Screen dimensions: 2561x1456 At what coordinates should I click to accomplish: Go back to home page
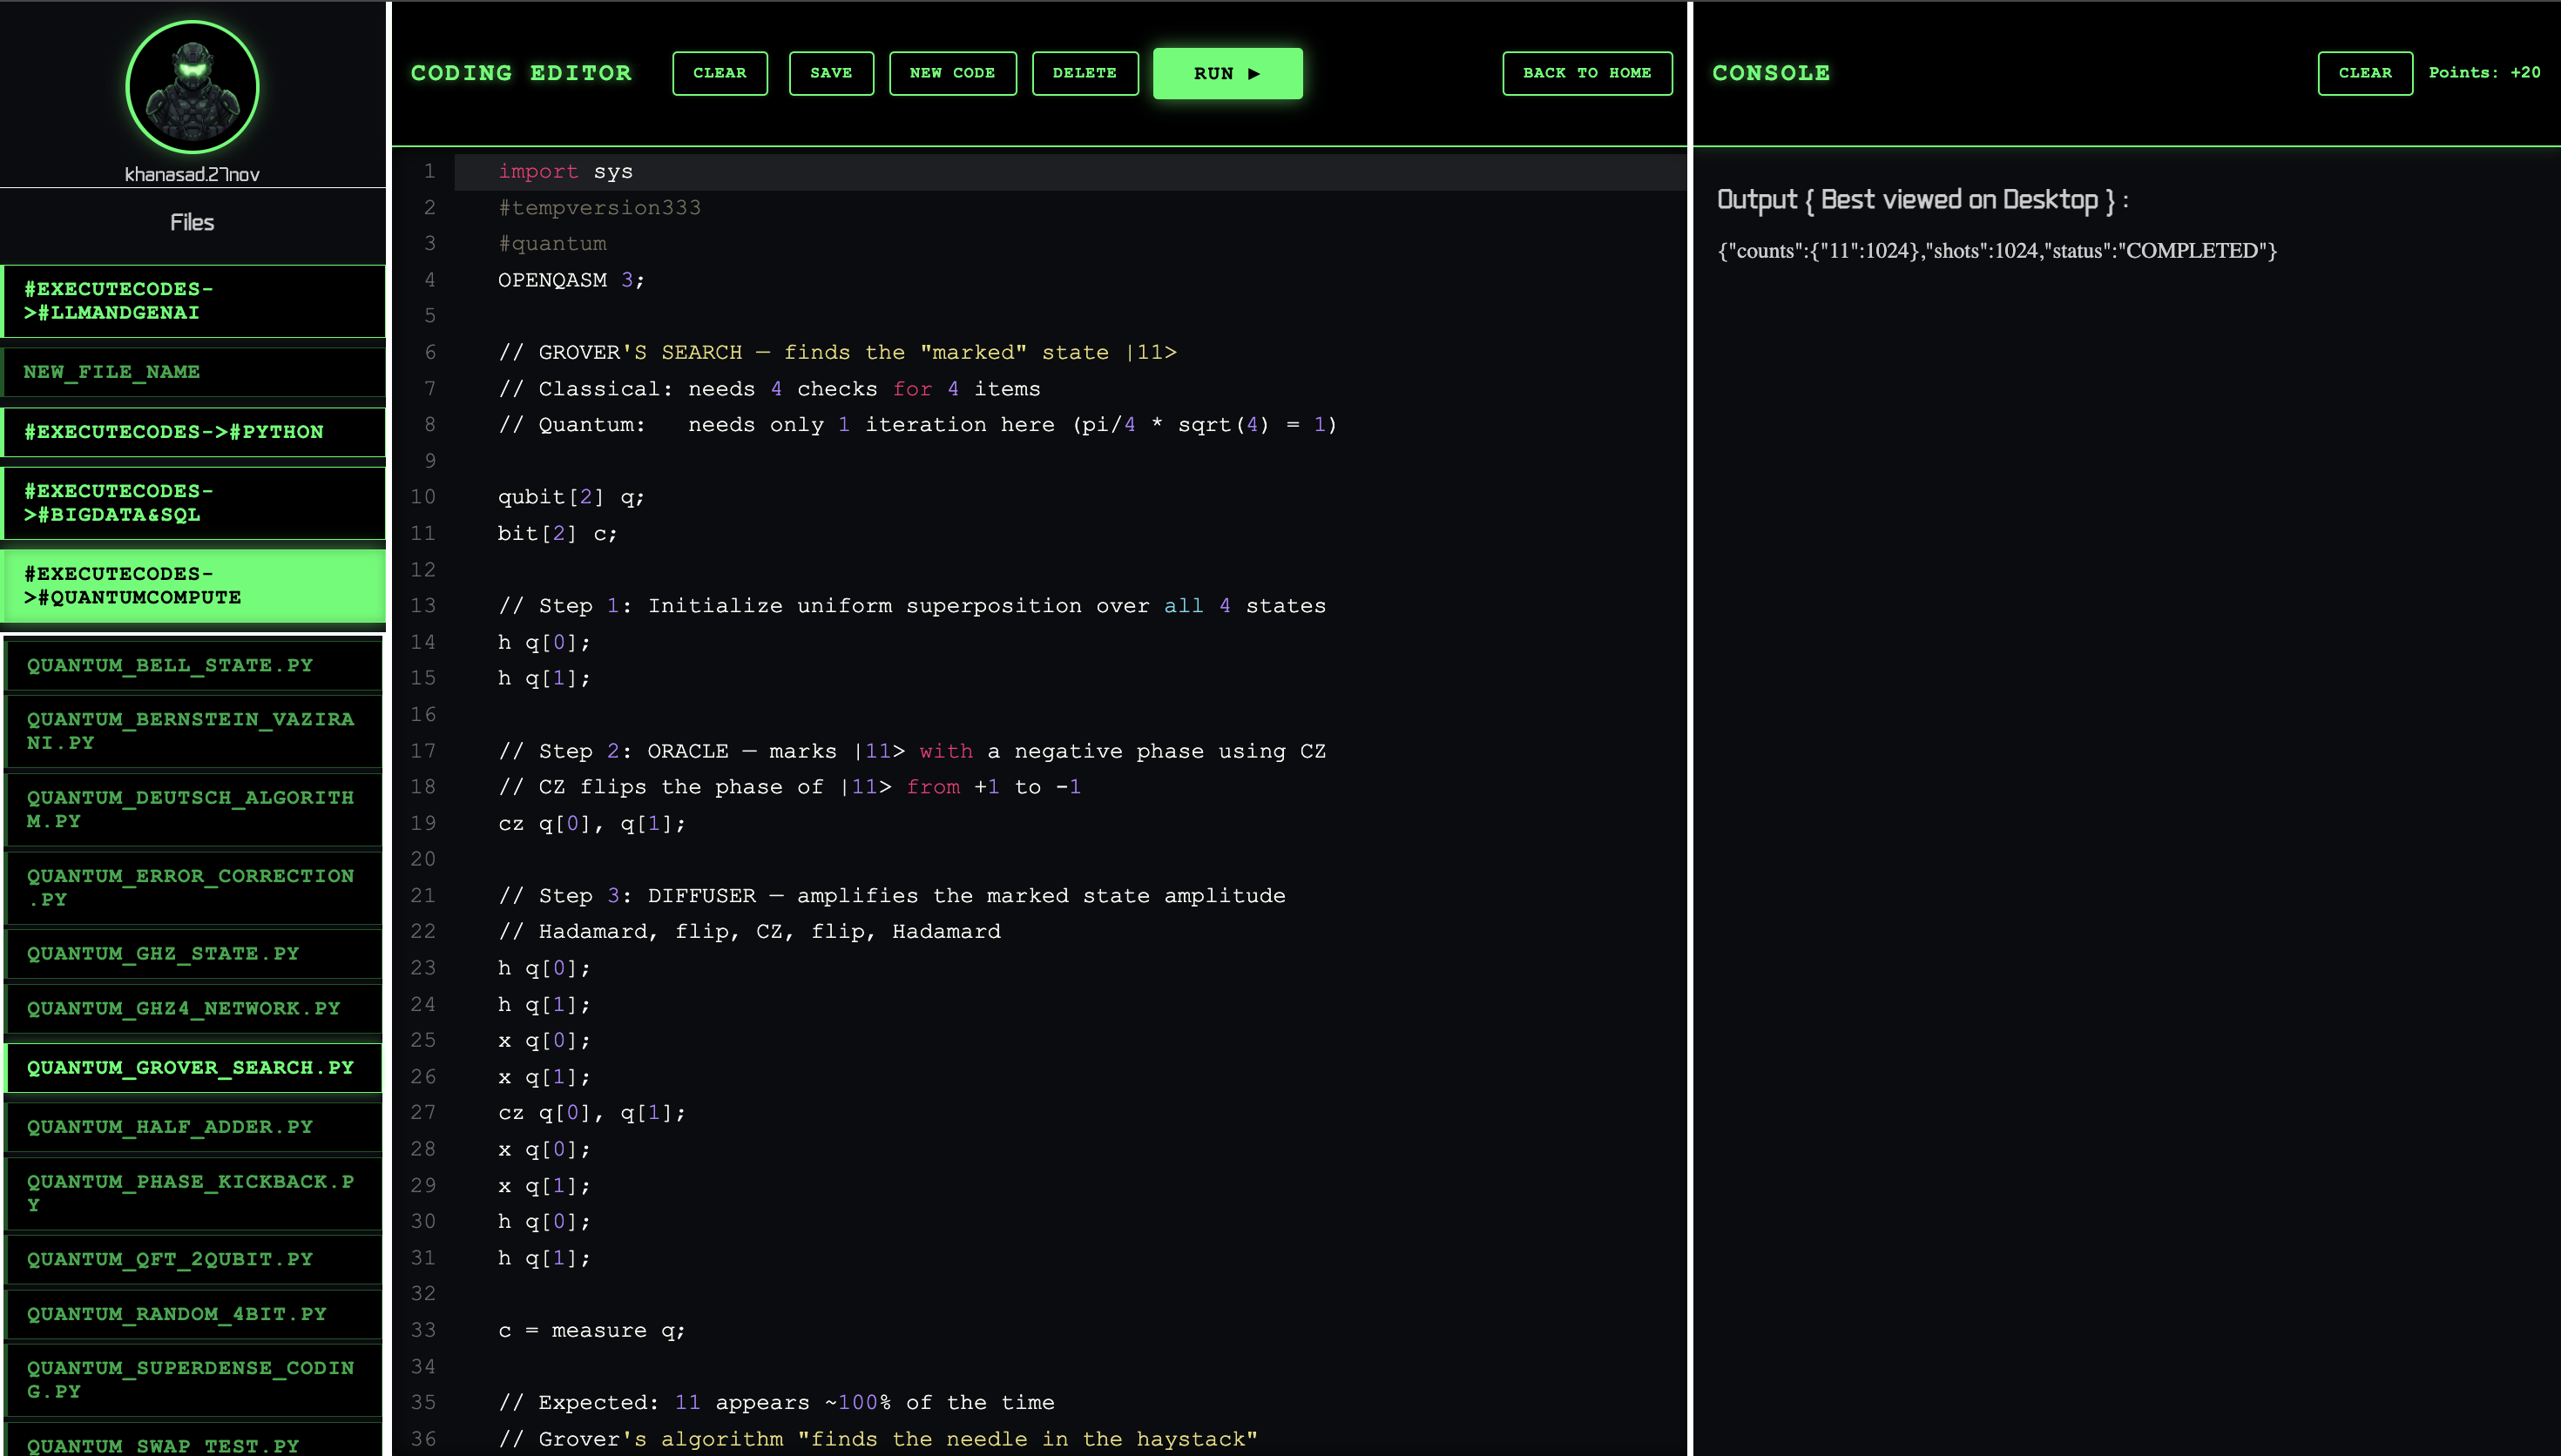tap(1587, 73)
